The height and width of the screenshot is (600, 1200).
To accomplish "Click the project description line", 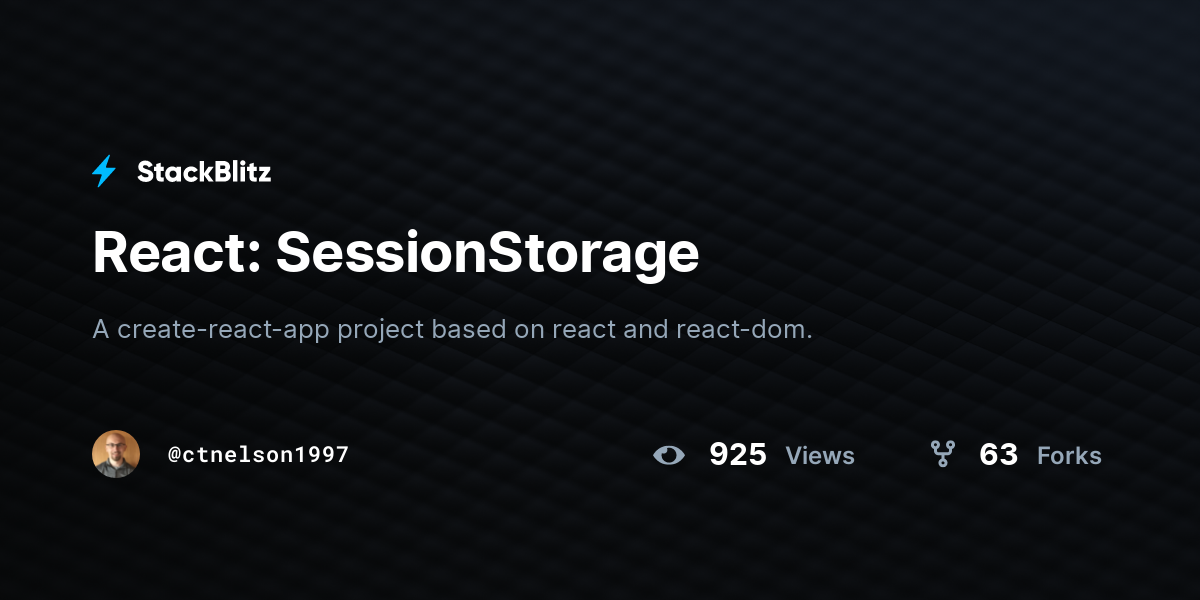I will (453, 329).
